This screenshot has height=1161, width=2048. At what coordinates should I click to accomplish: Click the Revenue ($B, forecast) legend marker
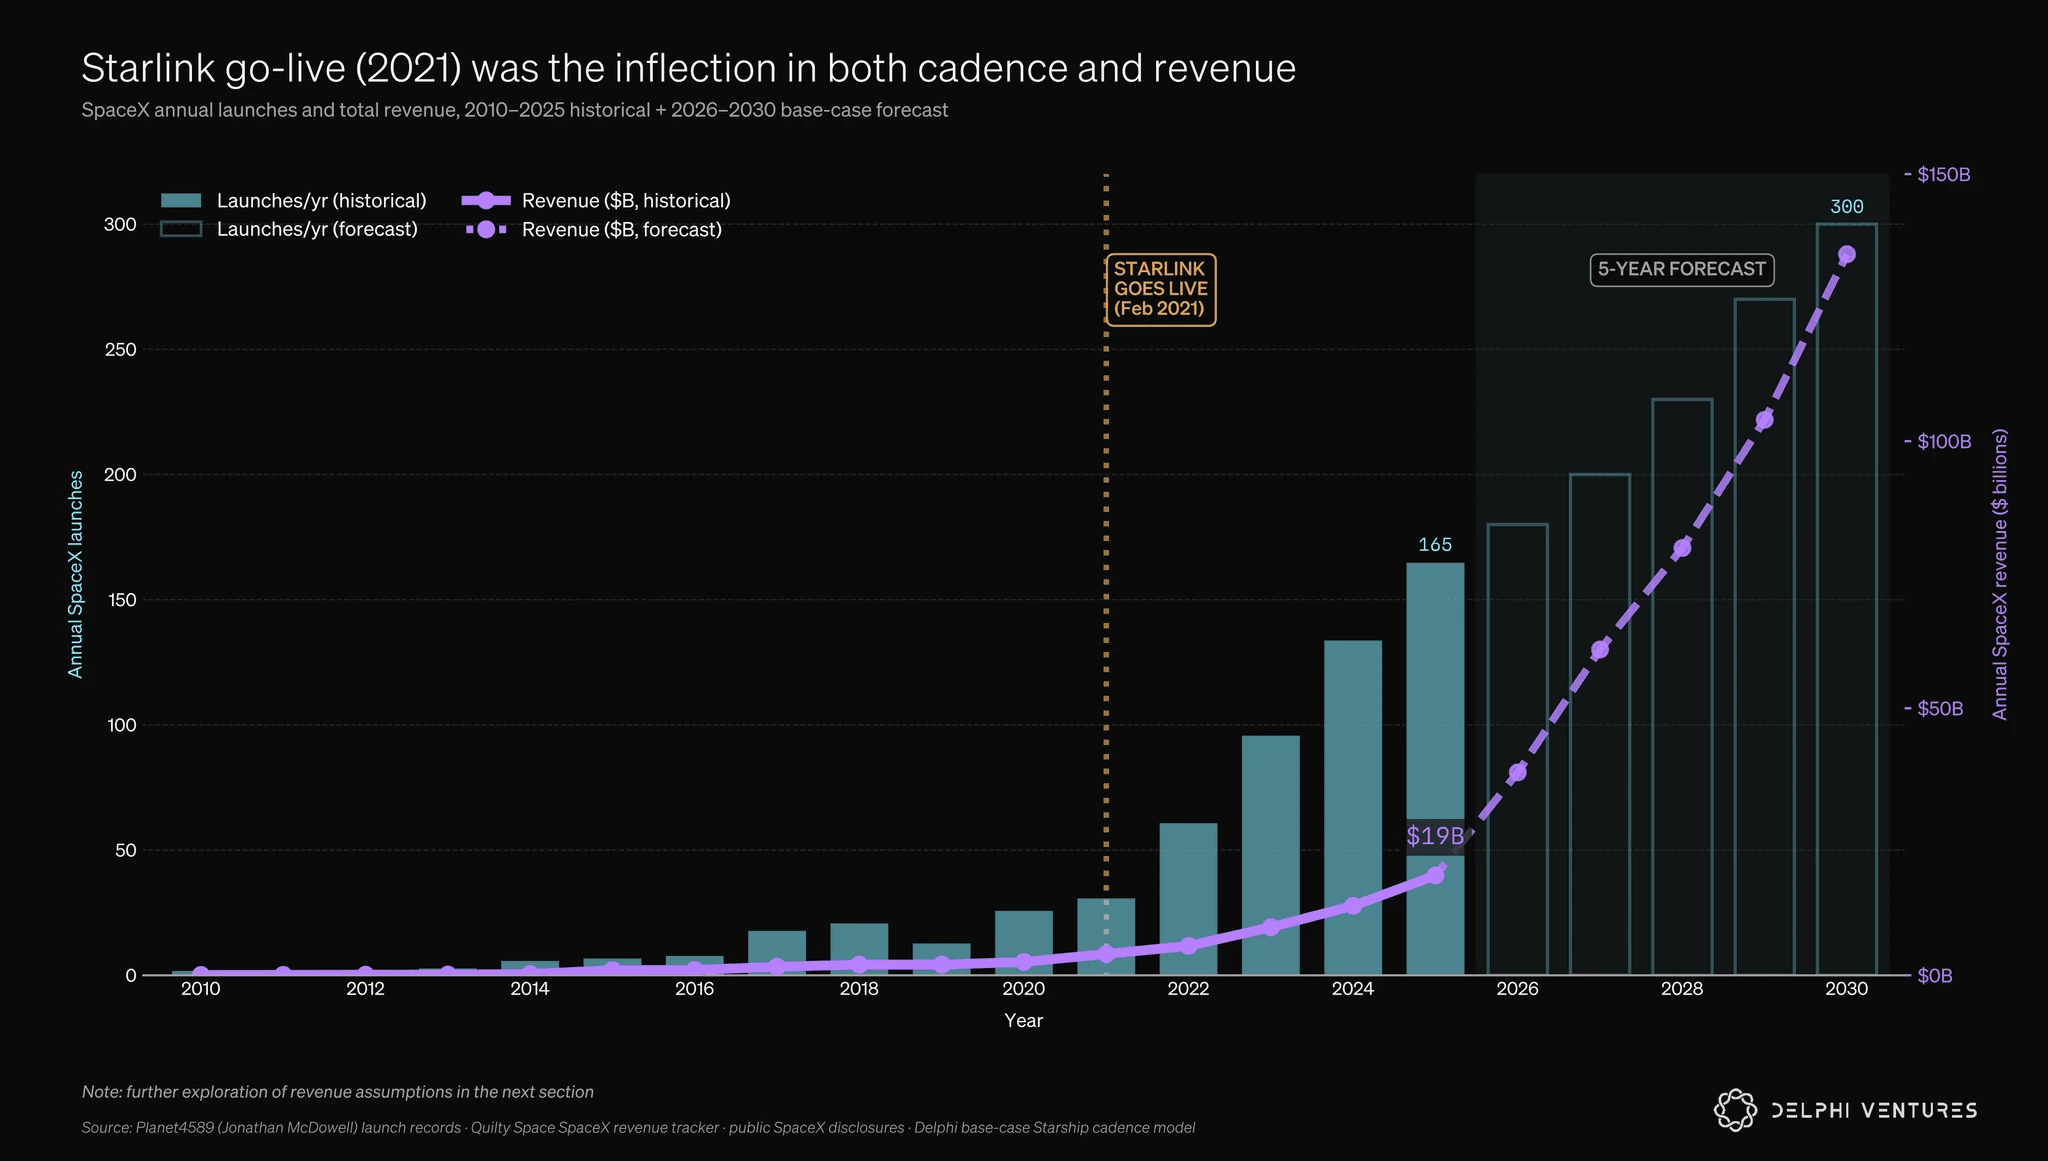[486, 229]
